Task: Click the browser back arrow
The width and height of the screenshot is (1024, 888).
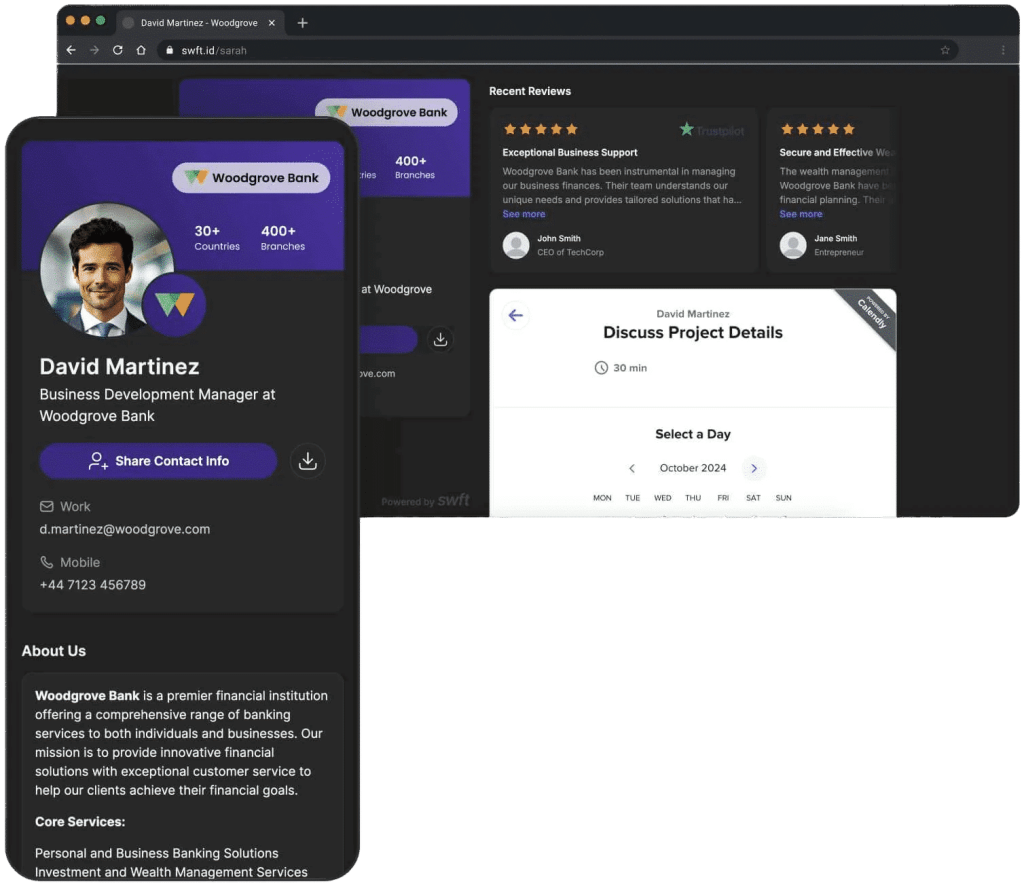Action: tap(71, 50)
